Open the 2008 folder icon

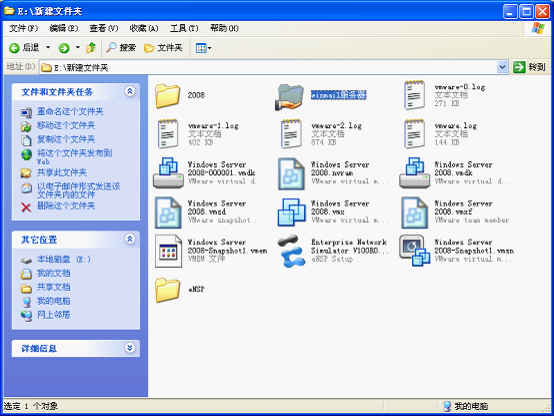pyautogui.click(x=167, y=95)
